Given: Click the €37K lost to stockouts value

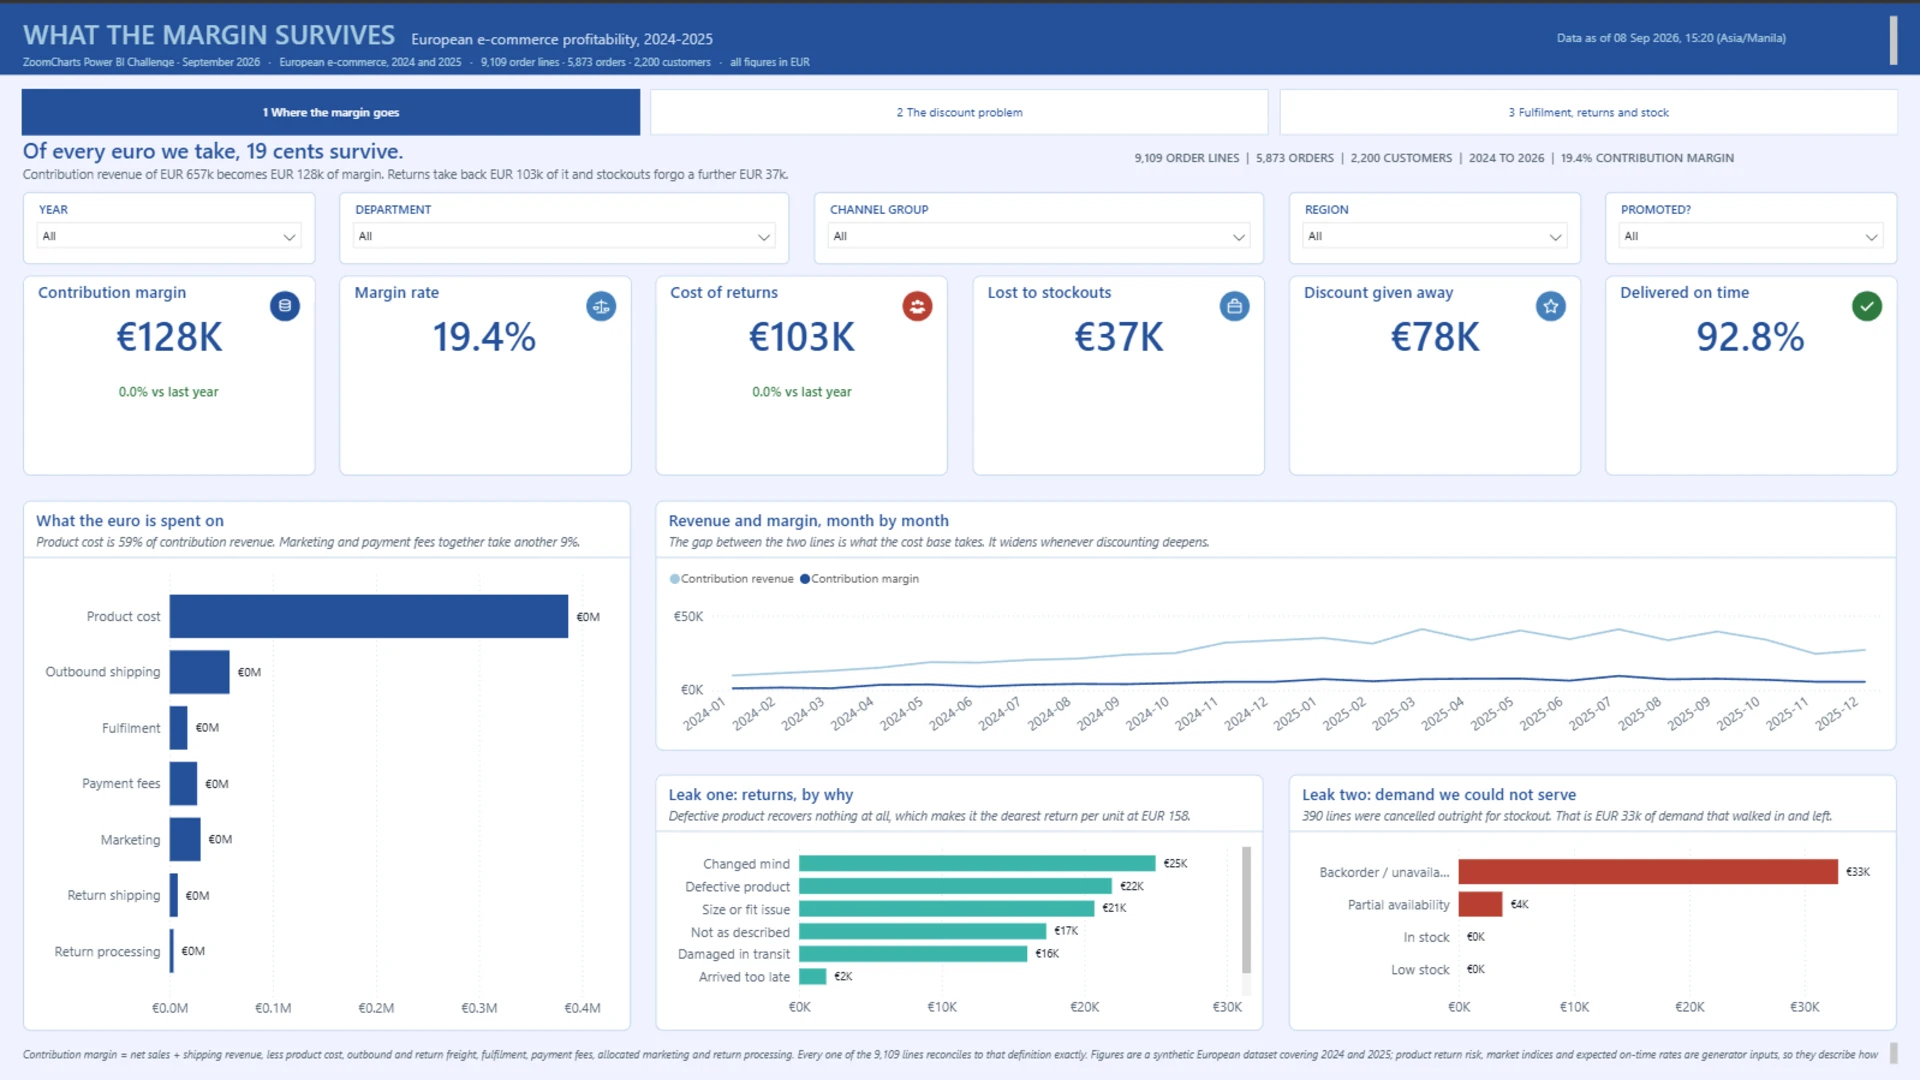Looking at the screenshot, I should tap(1119, 337).
